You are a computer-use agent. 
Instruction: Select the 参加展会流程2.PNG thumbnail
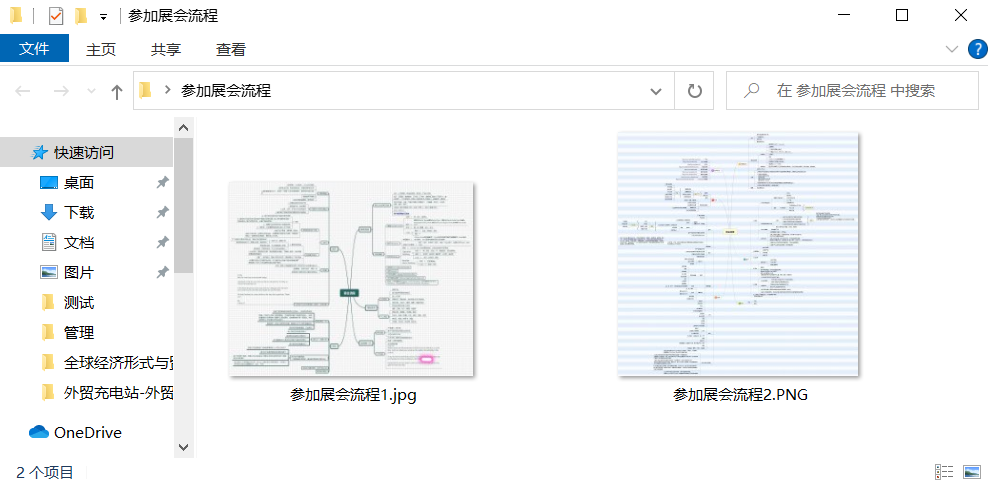(738, 254)
